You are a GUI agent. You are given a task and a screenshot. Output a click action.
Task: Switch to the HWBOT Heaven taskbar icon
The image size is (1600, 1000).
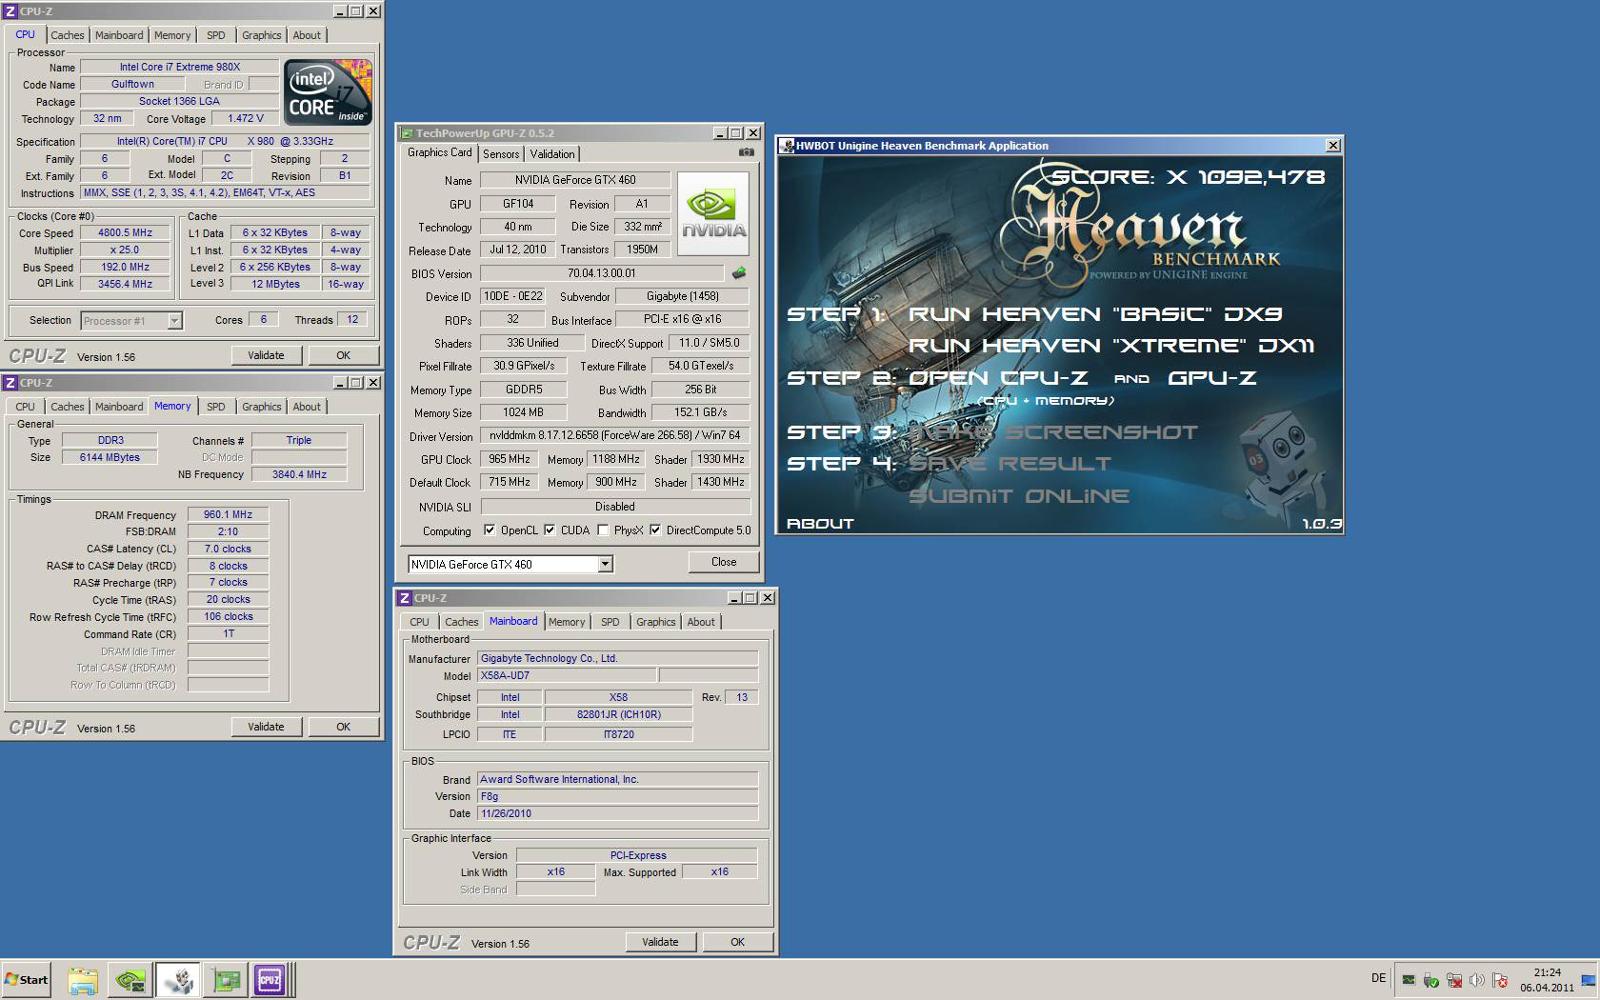[x=178, y=980]
